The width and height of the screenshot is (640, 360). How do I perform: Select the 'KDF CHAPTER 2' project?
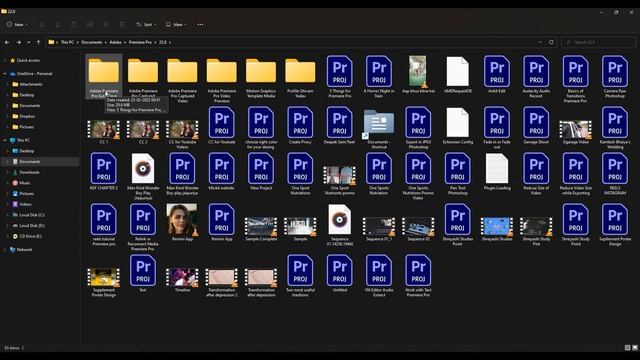tap(104, 171)
